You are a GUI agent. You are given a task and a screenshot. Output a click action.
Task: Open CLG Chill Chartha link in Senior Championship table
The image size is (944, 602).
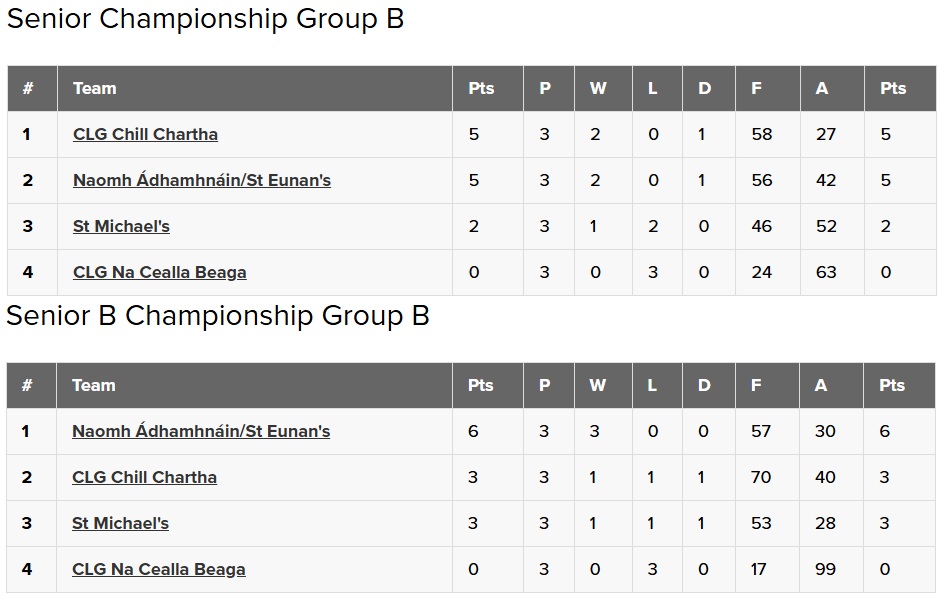click(145, 134)
